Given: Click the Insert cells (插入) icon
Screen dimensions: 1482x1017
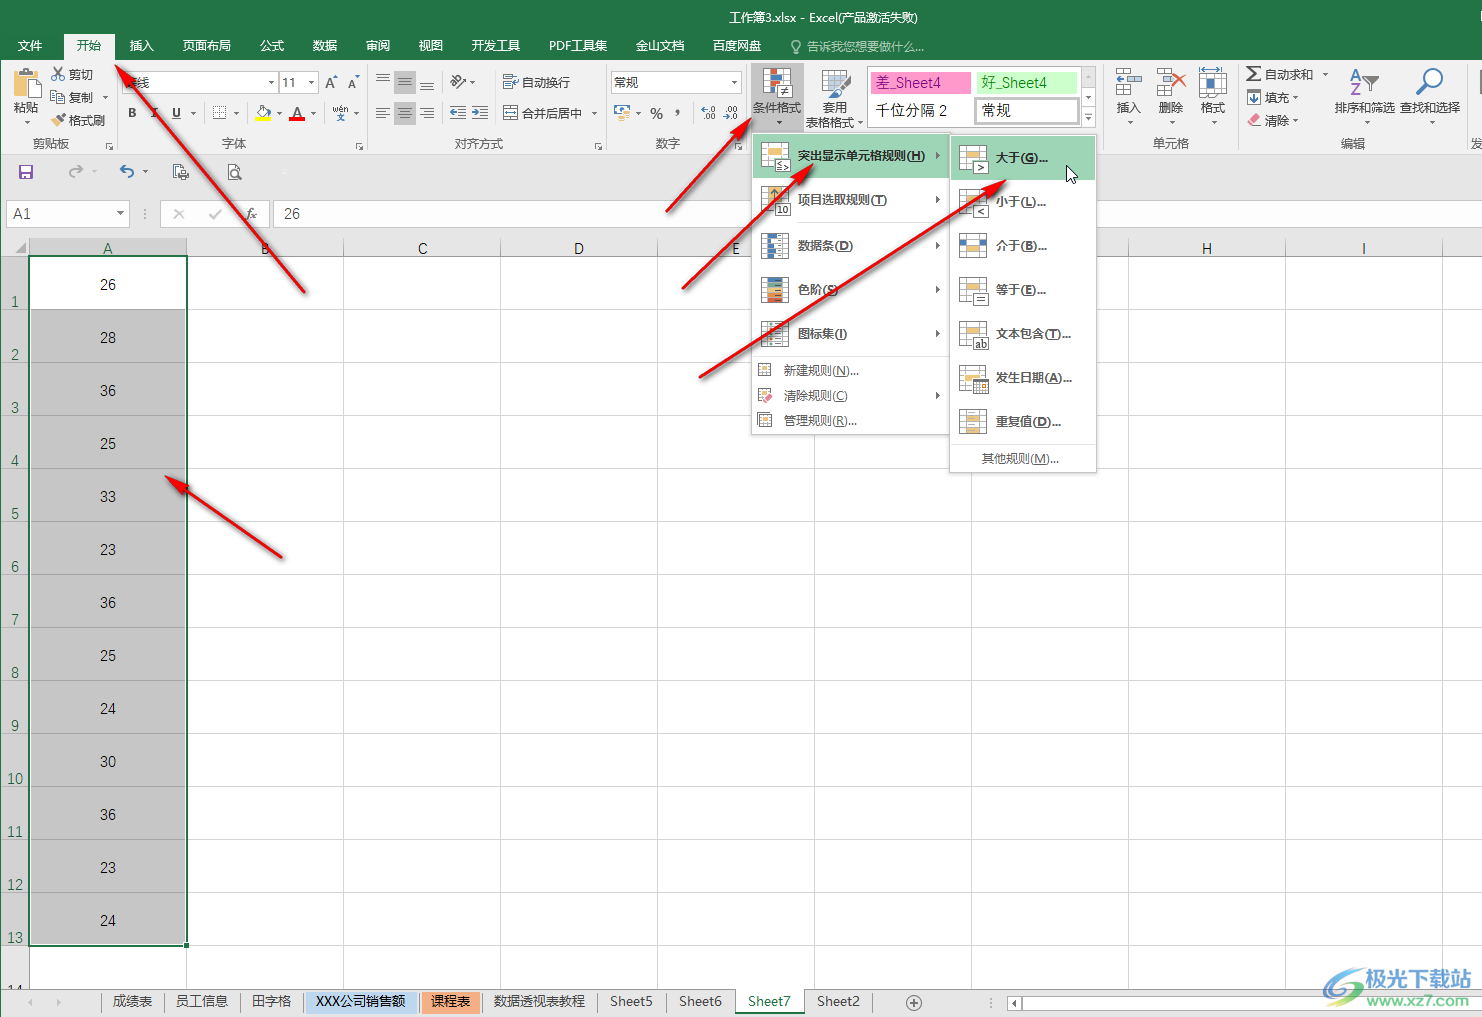Looking at the screenshot, I should pyautogui.click(x=1128, y=84).
